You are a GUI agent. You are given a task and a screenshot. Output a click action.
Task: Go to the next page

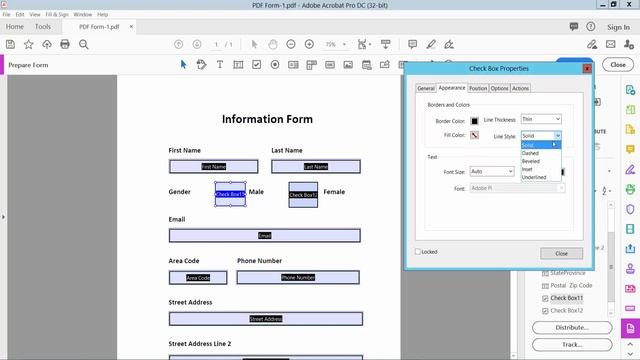(x=197, y=44)
